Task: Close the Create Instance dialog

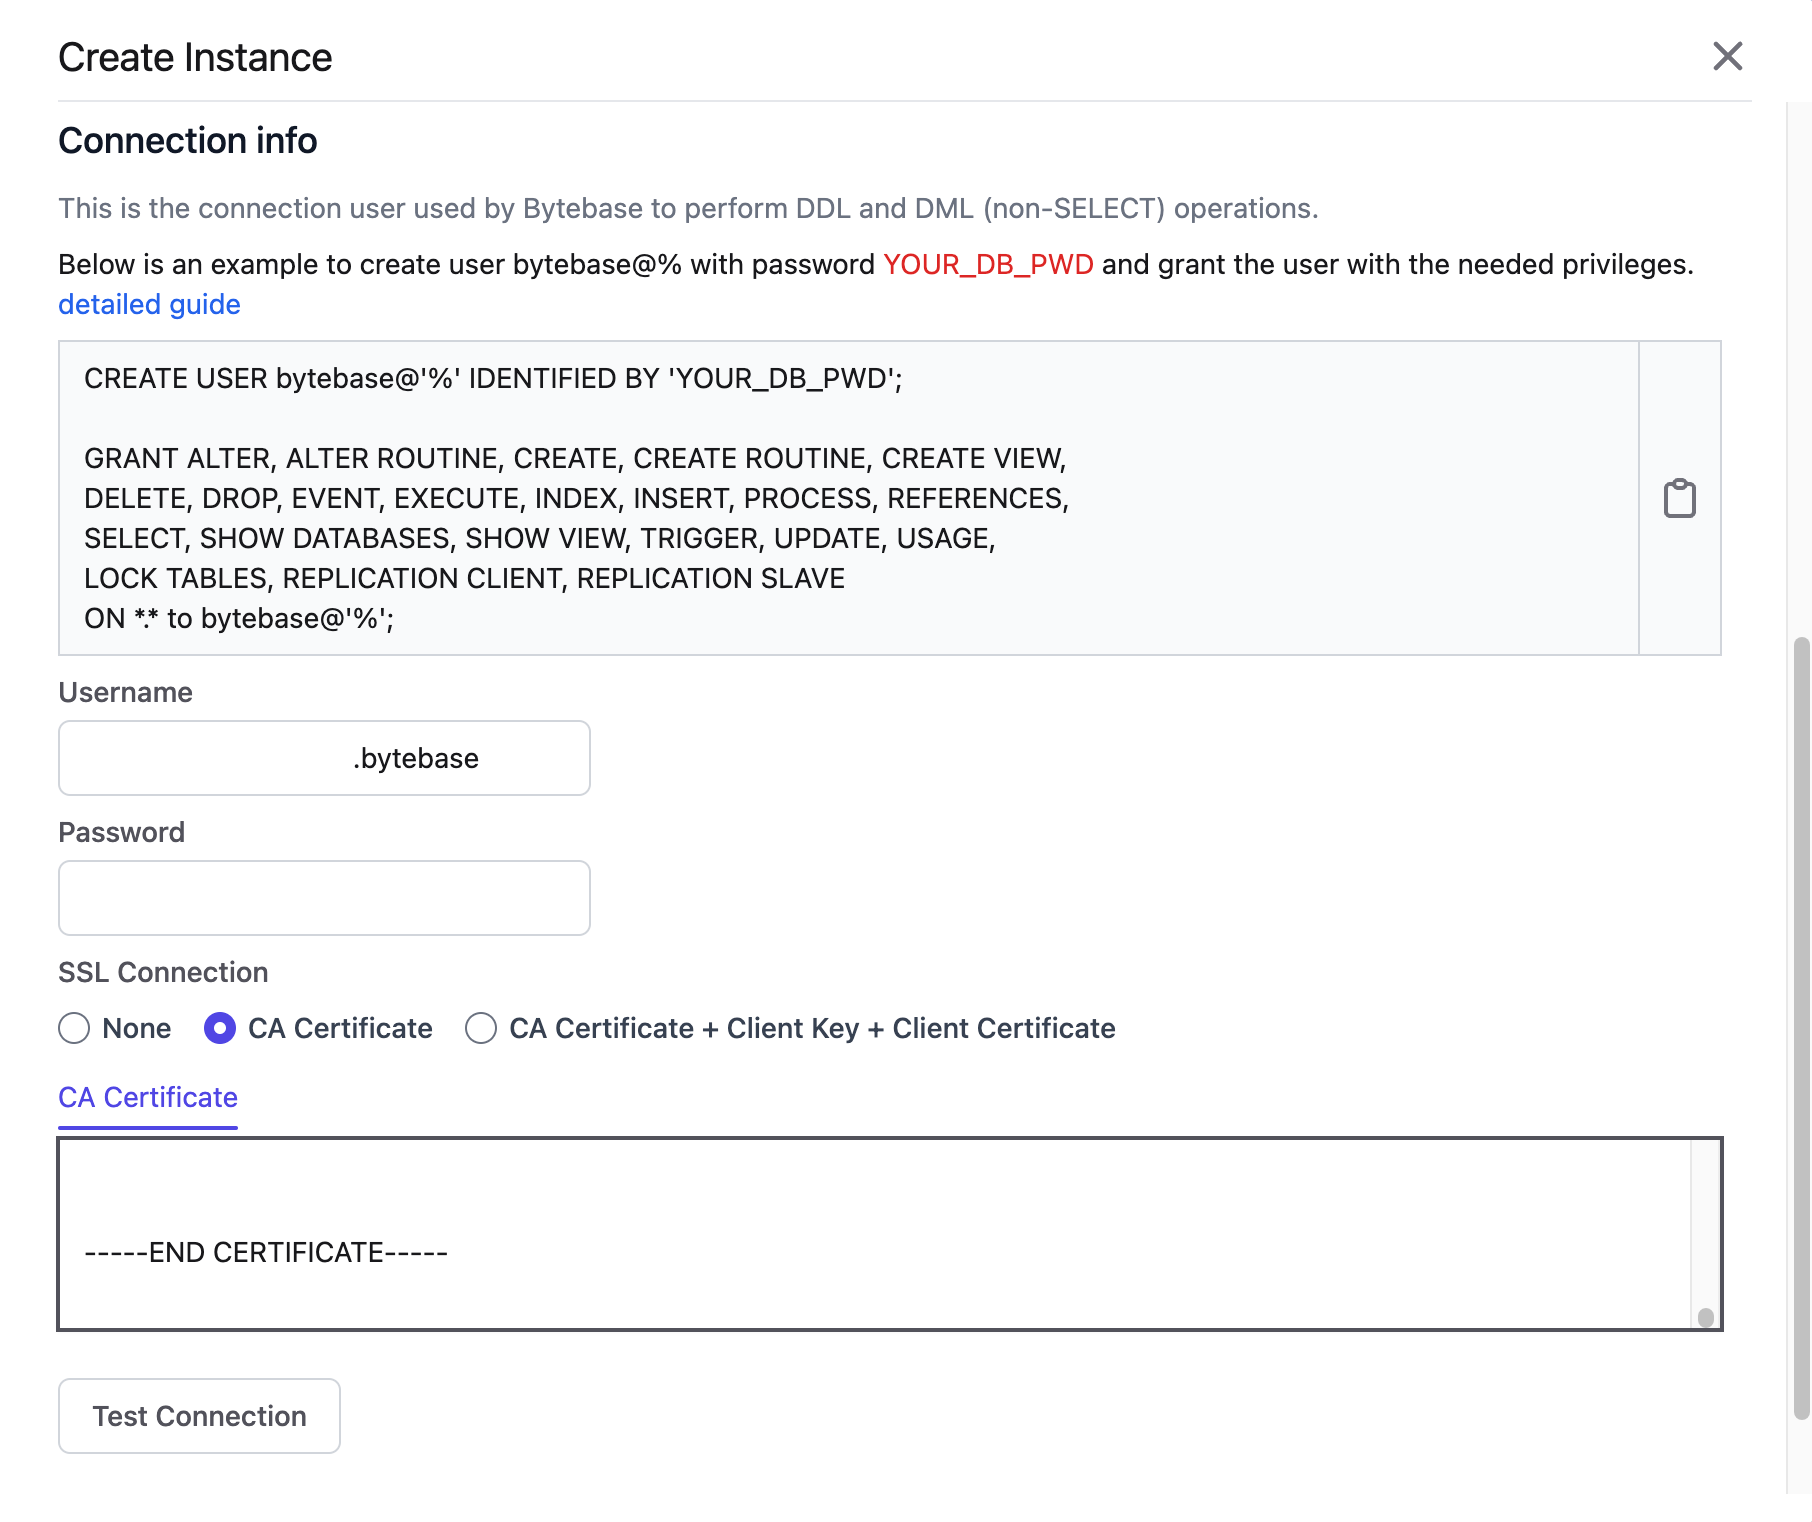Action: 1728,57
